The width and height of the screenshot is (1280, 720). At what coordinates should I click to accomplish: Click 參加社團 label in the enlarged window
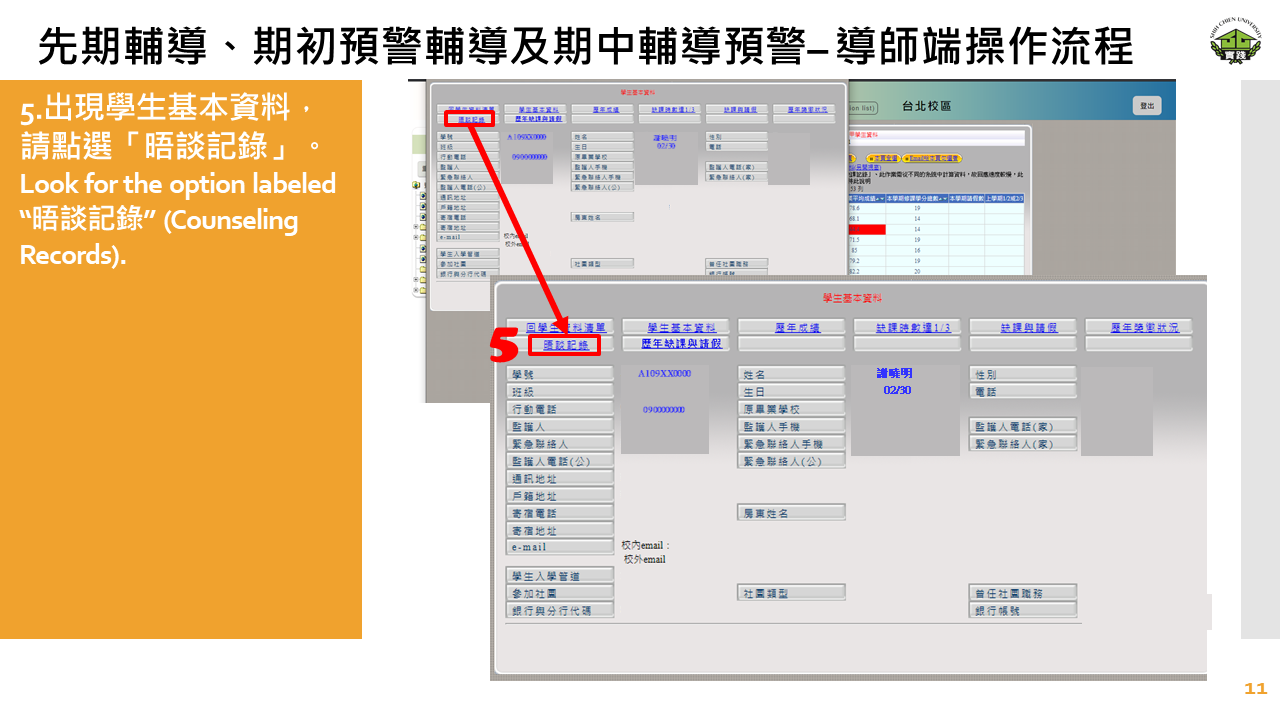click(560, 593)
